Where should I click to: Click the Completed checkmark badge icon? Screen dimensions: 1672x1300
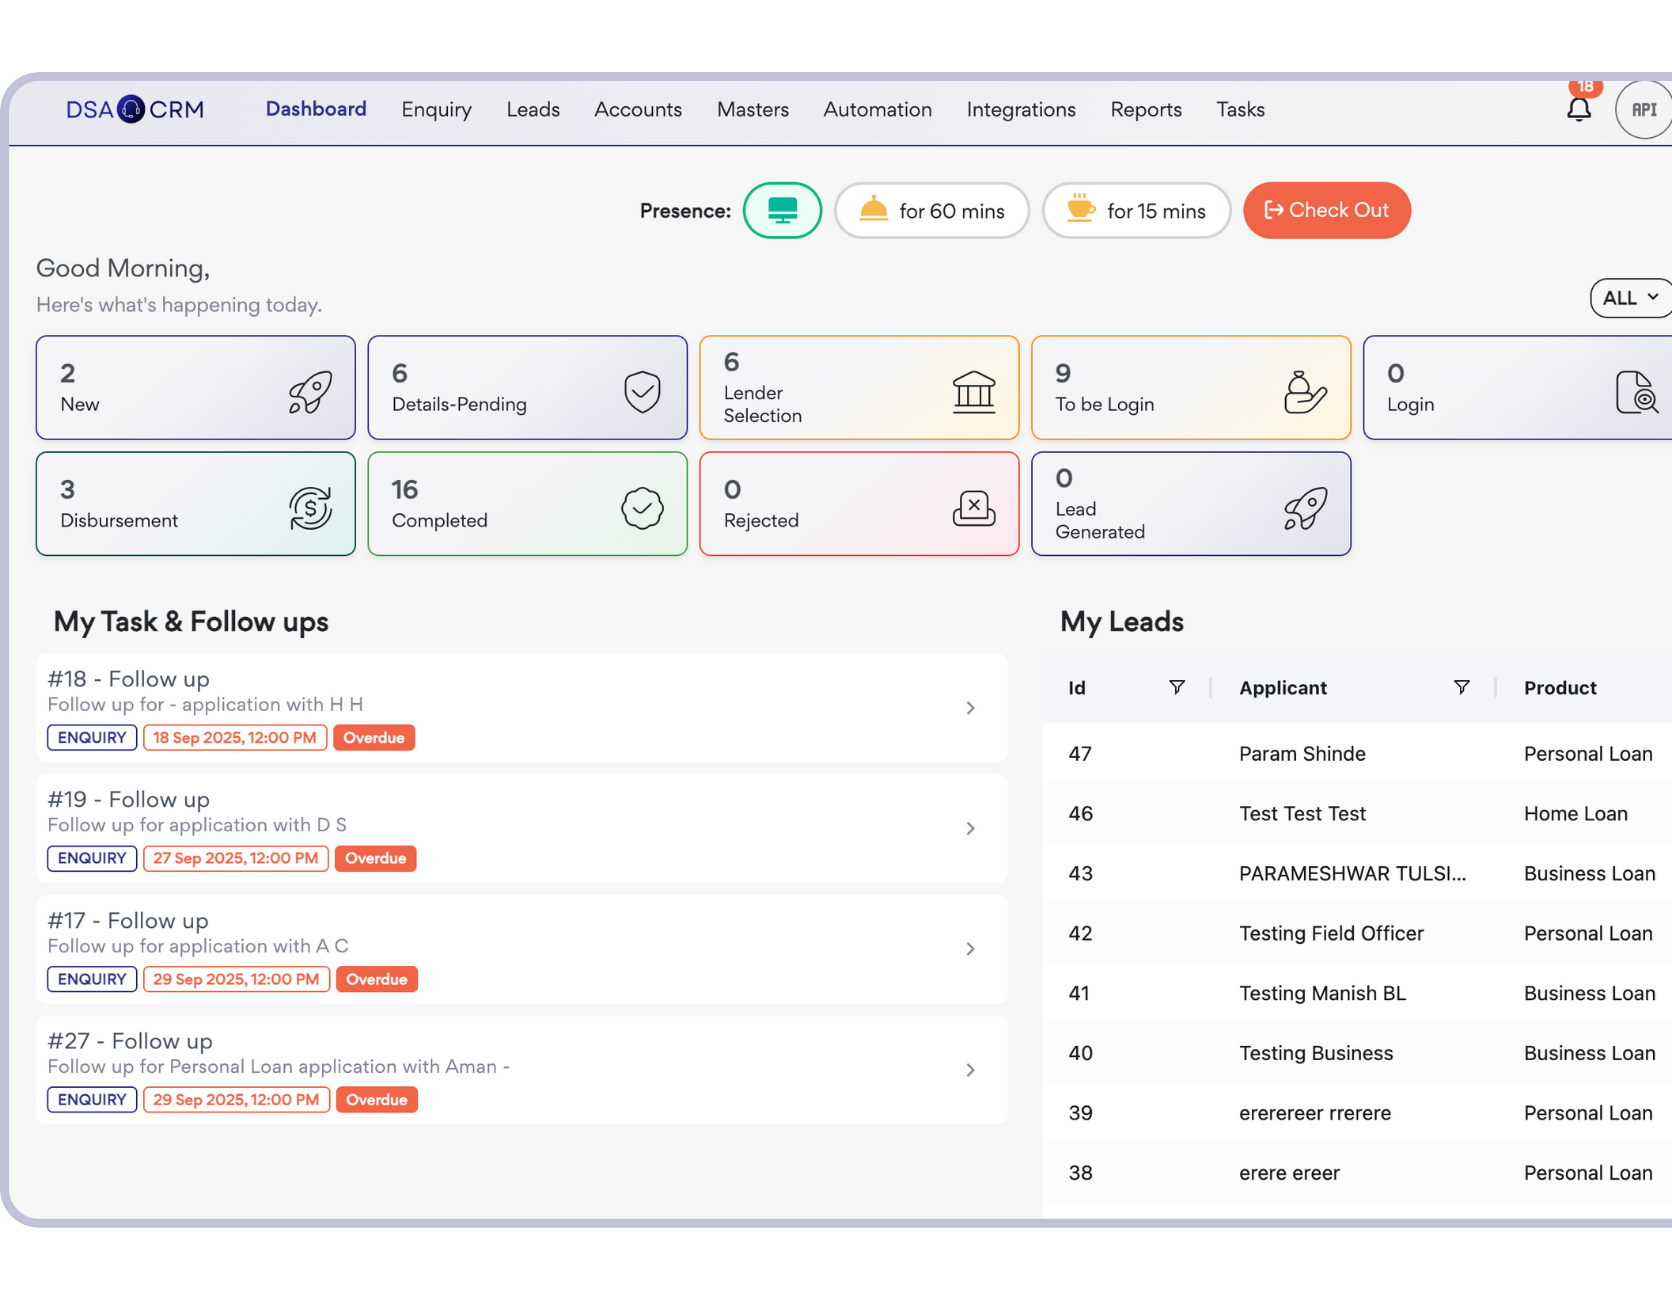click(x=642, y=508)
